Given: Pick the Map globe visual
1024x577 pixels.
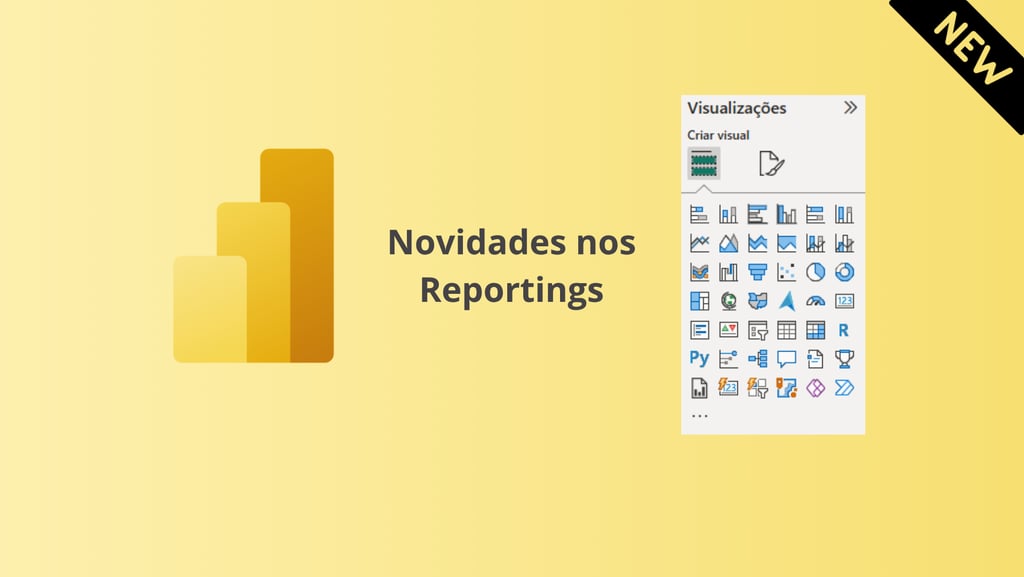Looking at the screenshot, I should 728,301.
